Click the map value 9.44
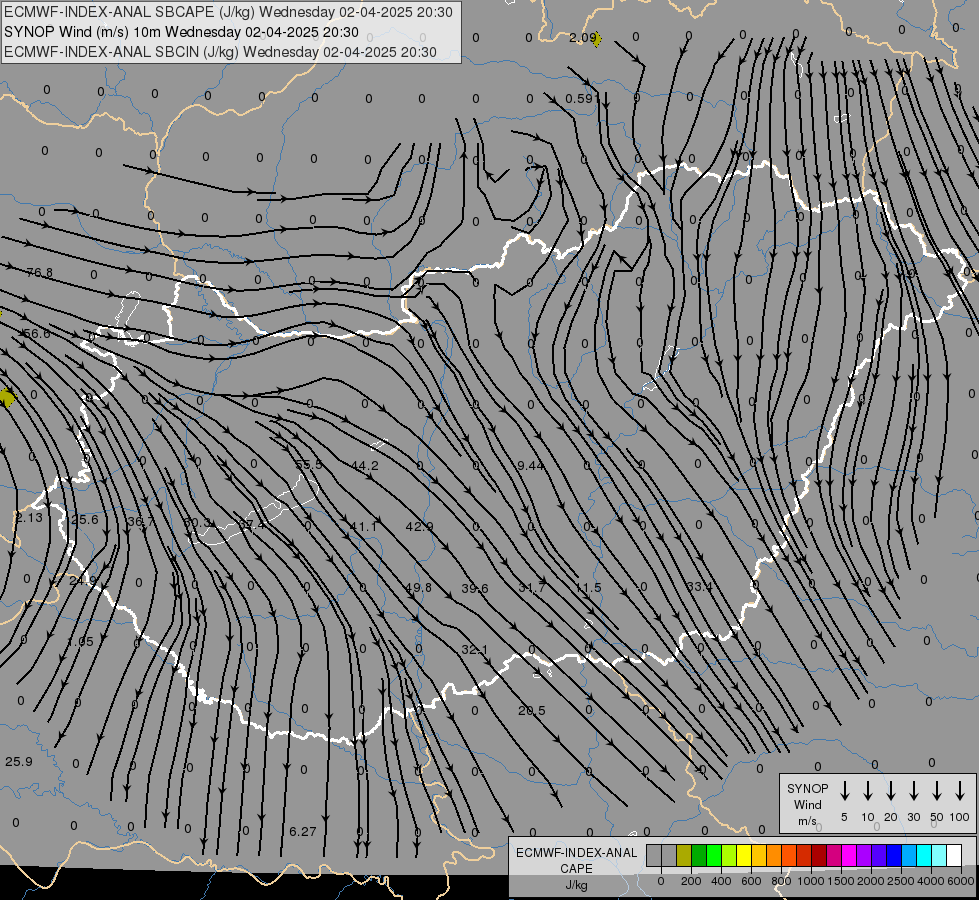 530,465
